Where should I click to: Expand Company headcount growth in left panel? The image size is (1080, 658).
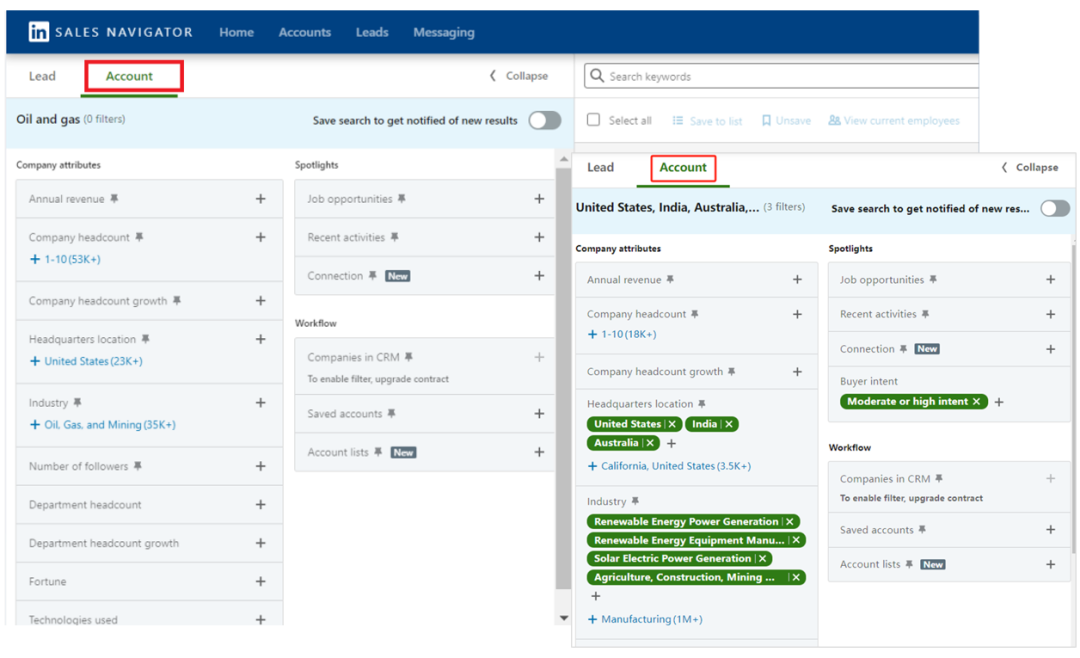pos(260,300)
